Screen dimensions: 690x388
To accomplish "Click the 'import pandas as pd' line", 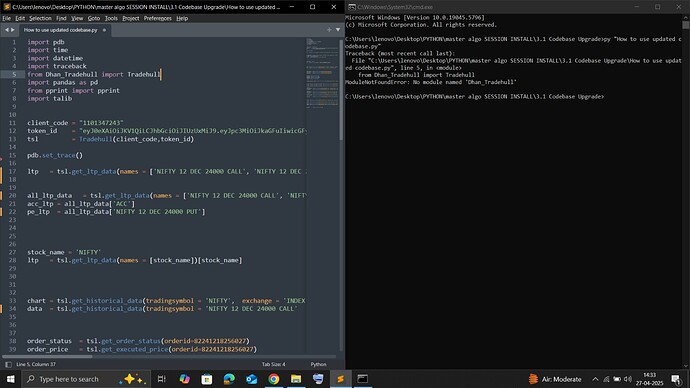I will tap(62, 82).
